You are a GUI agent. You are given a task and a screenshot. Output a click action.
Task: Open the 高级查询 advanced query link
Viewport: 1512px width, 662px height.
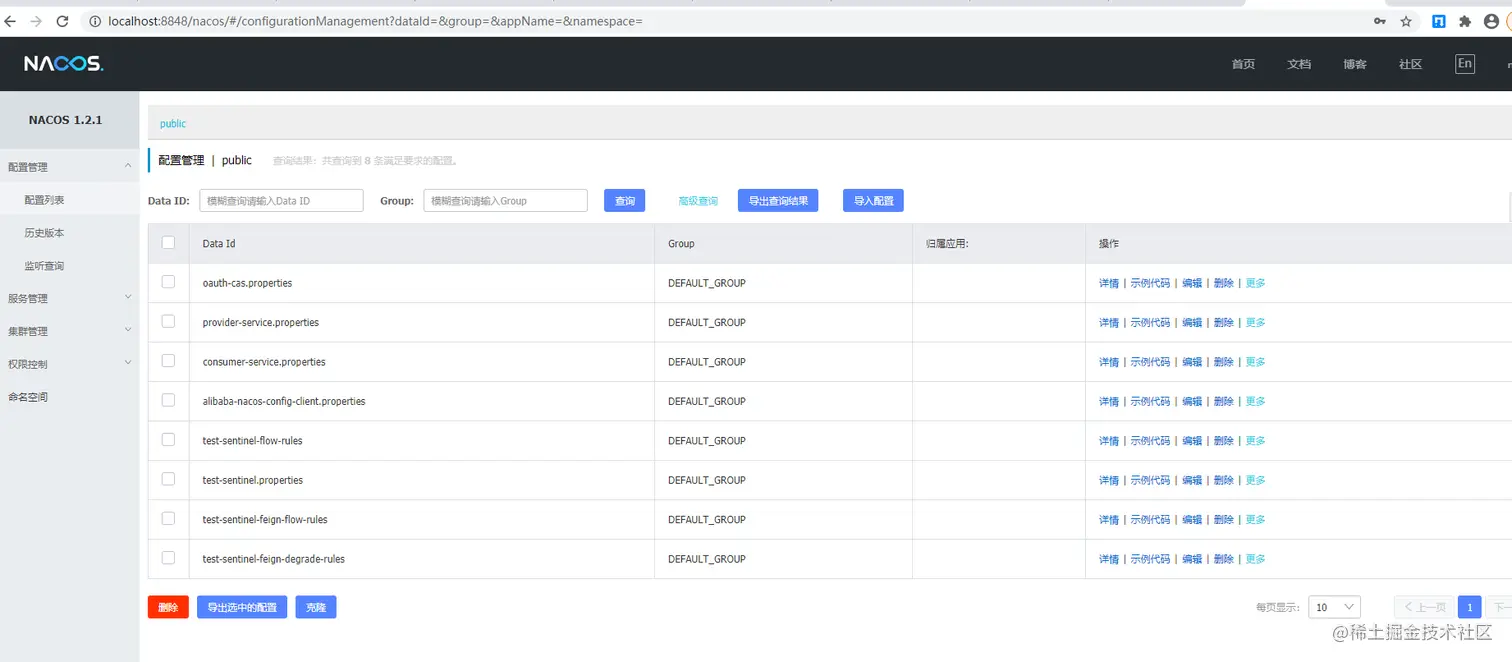pyautogui.click(x=698, y=201)
